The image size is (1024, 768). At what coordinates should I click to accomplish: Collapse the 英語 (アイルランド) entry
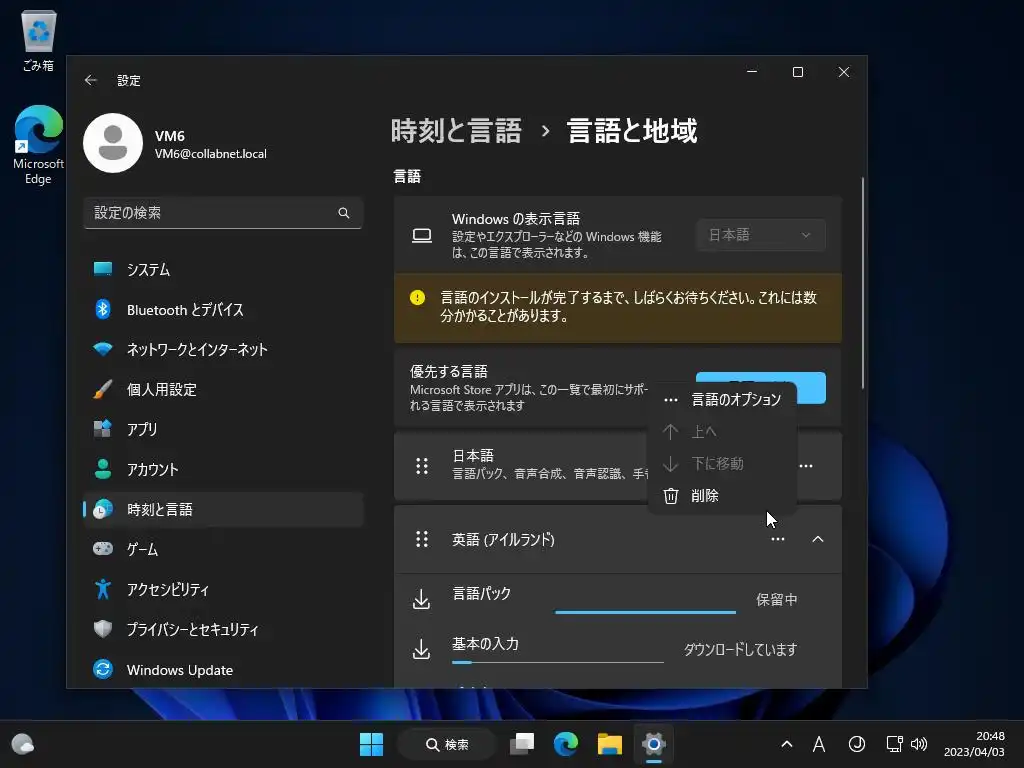pyautogui.click(x=818, y=539)
